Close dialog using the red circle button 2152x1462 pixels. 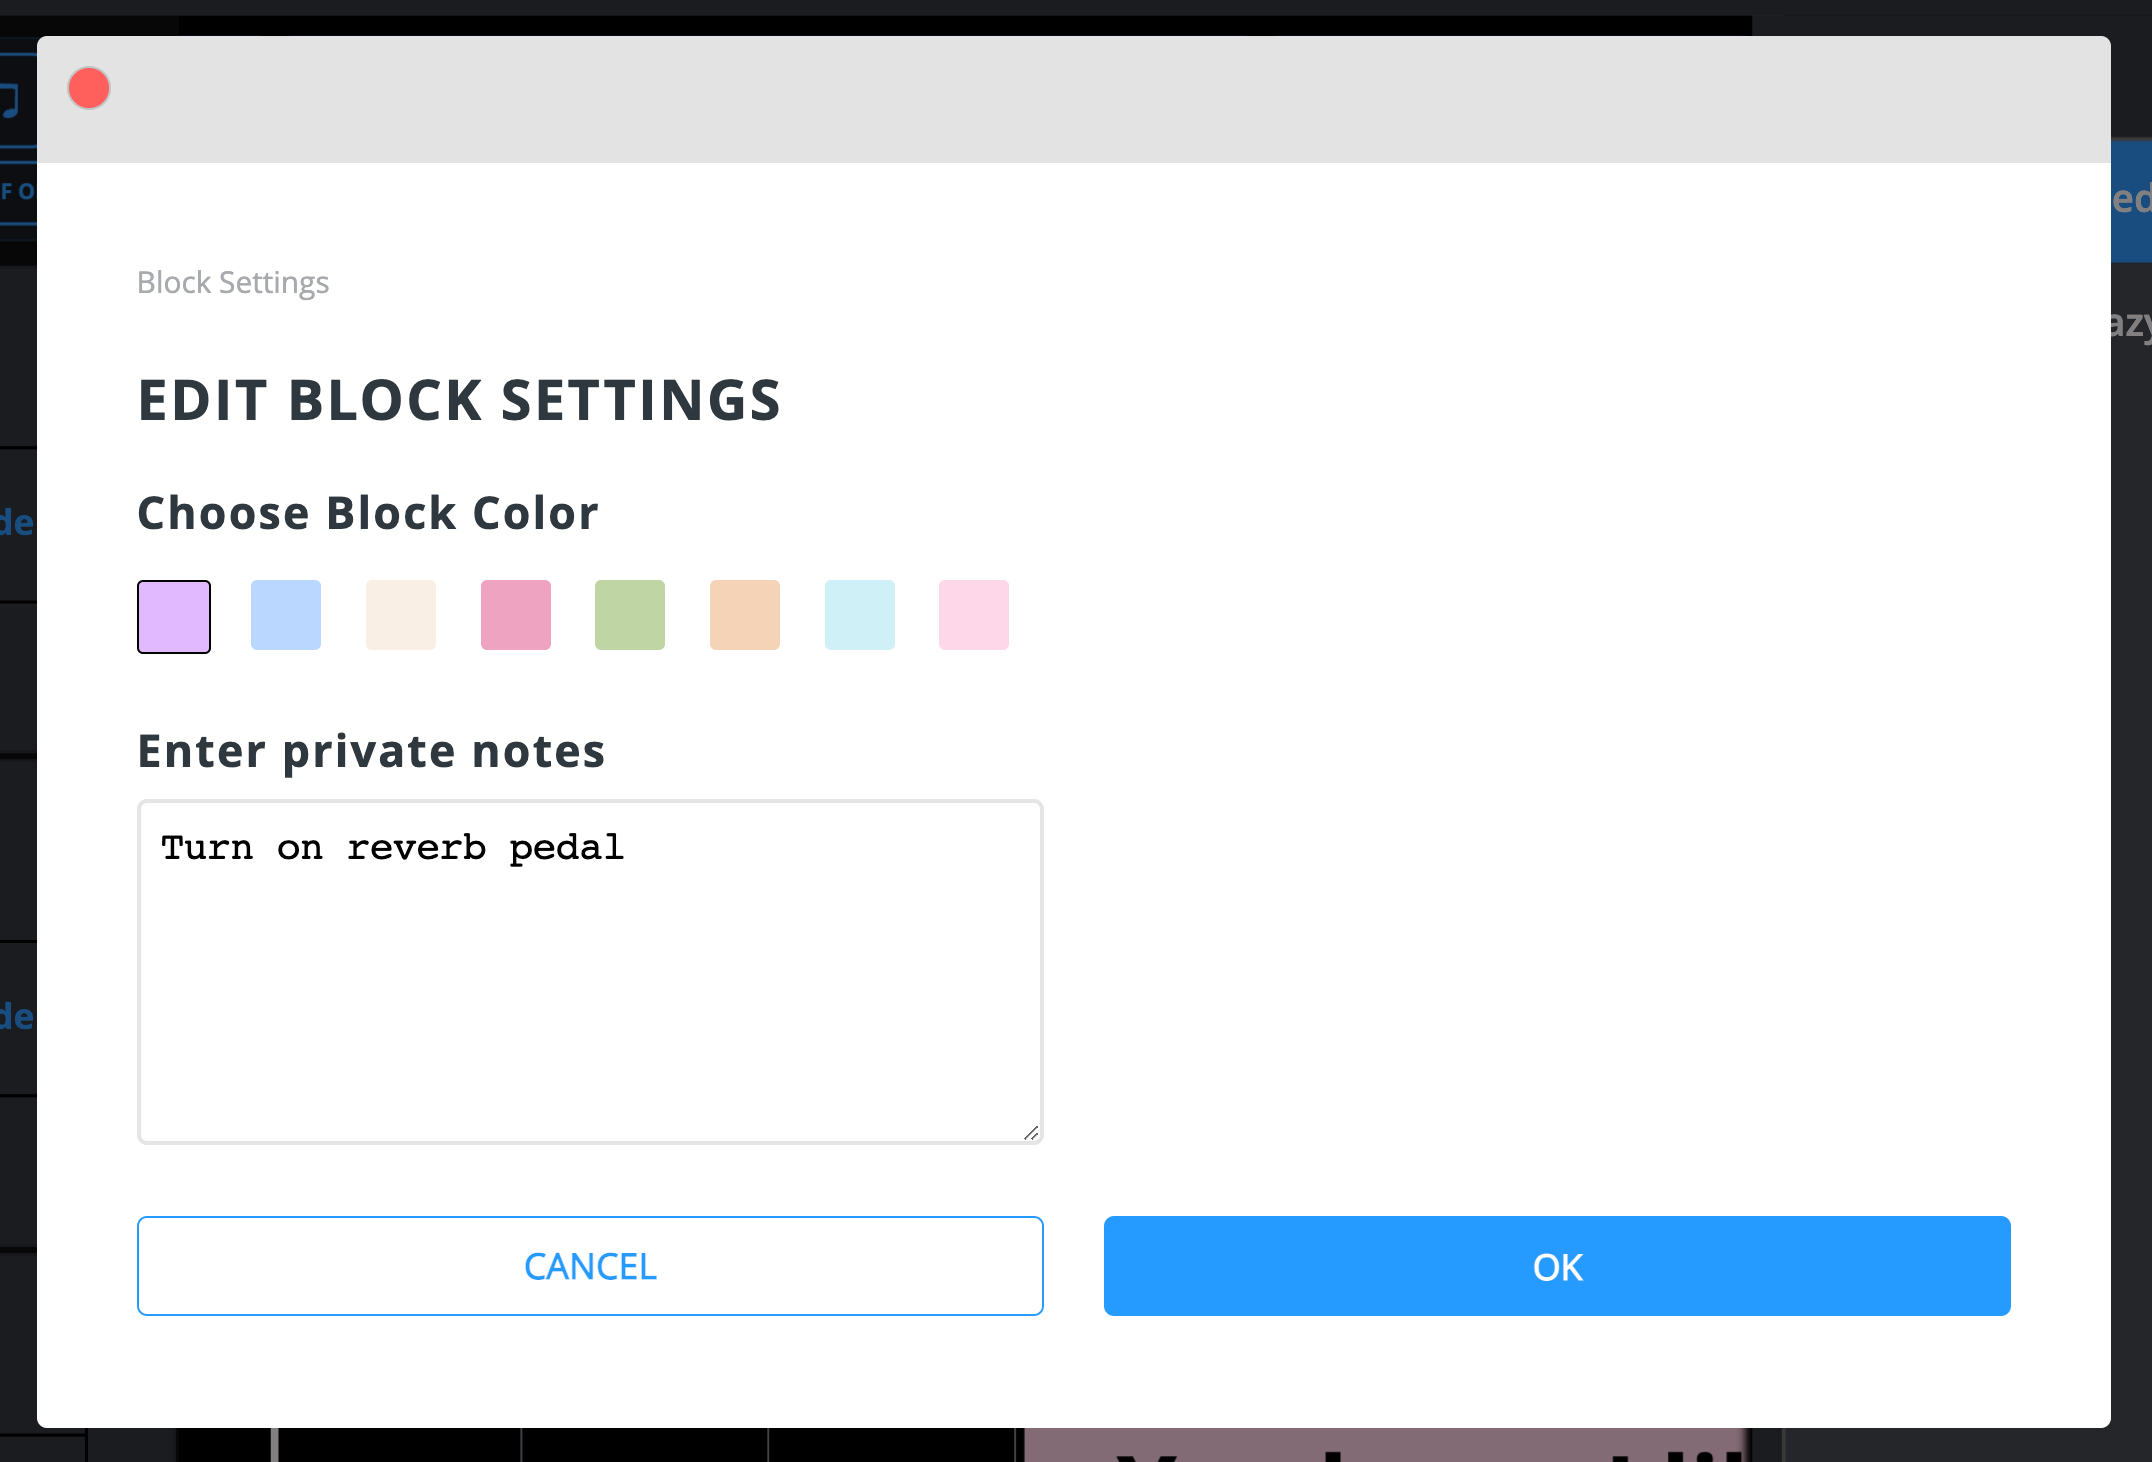[x=89, y=87]
